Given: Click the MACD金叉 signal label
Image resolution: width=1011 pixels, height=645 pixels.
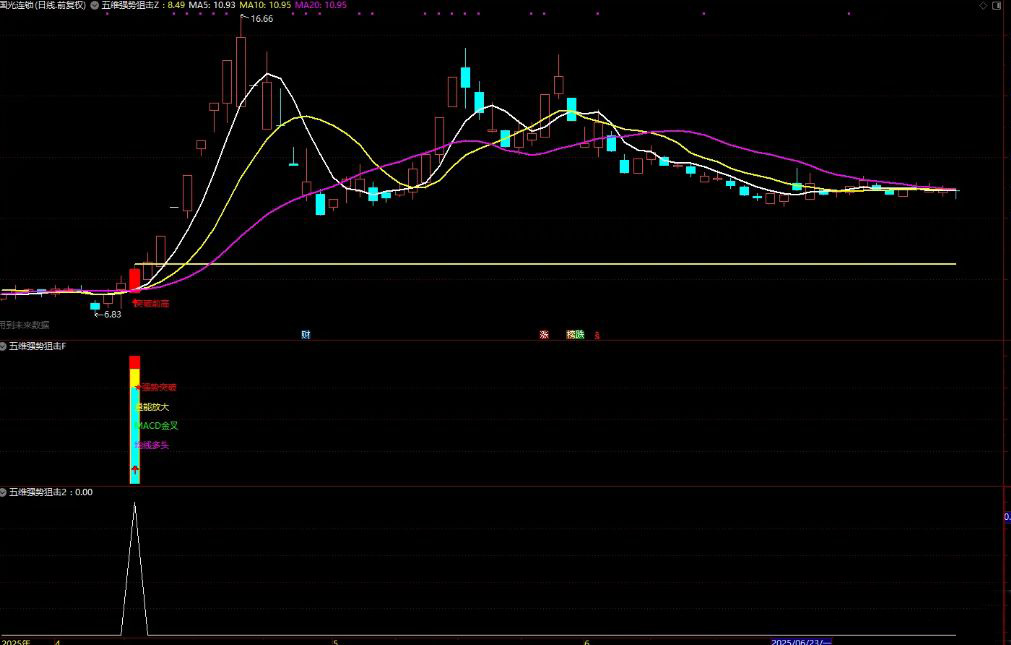Looking at the screenshot, I should click(x=157, y=425).
